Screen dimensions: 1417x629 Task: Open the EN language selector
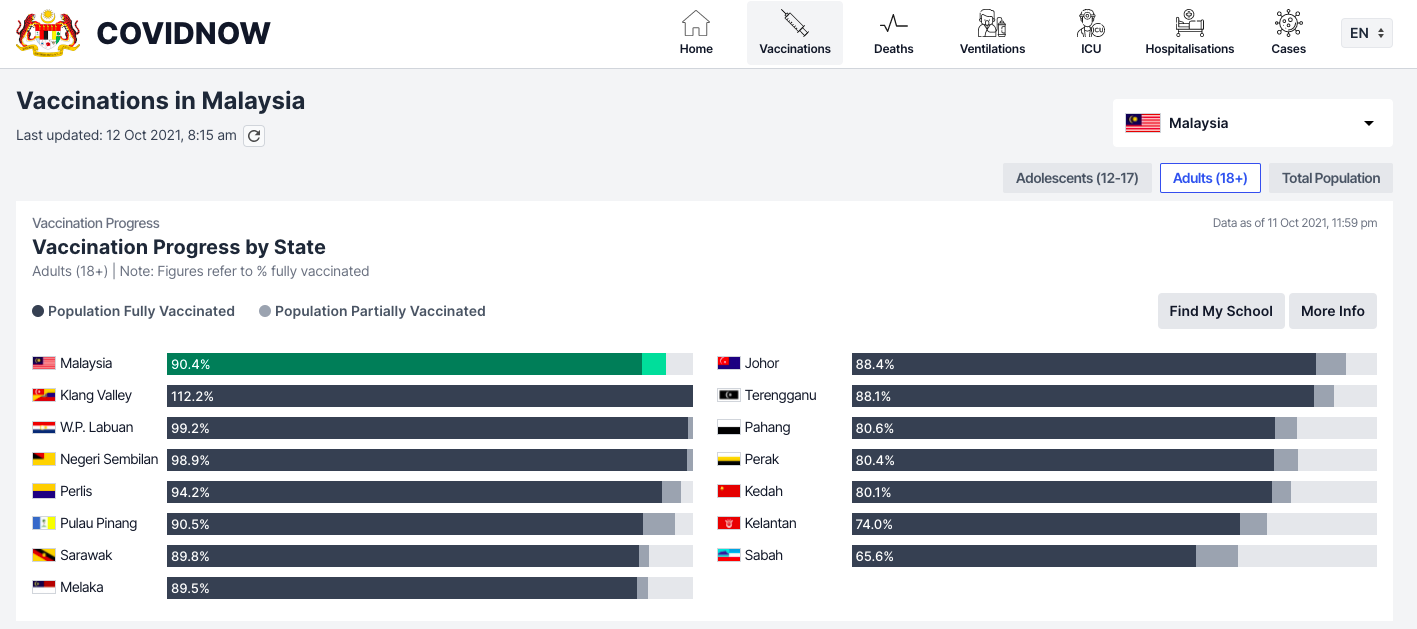pyautogui.click(x=1366, y=33)
